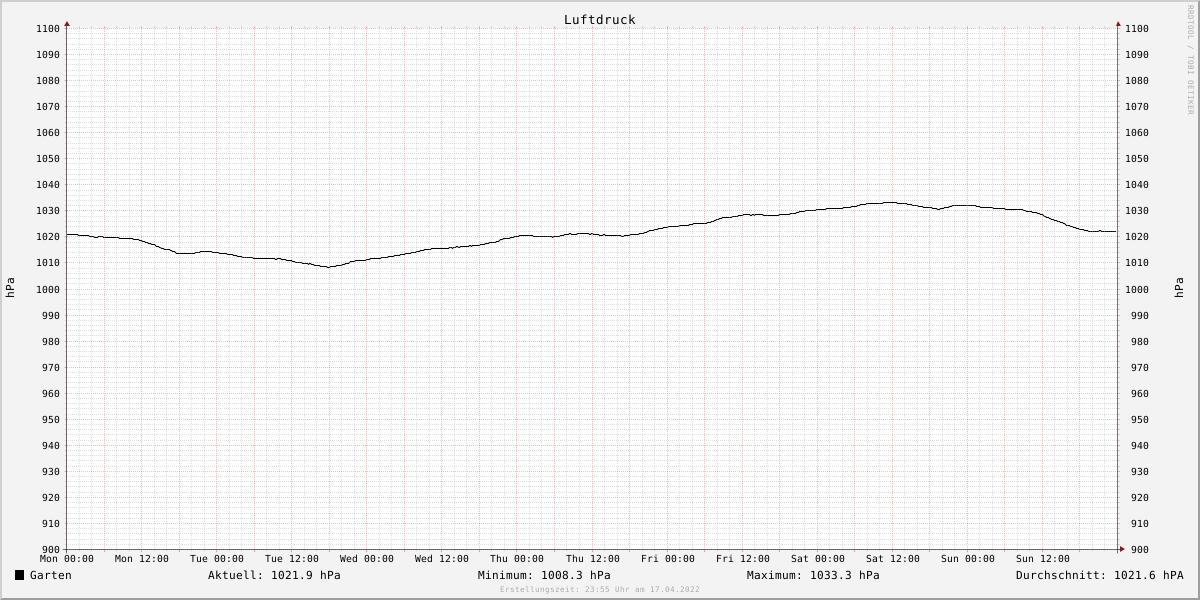Click the Mon 12:00 x-axis label
Image resolution: width=1200 pixels, height=600 pixels.
(142, 559)
